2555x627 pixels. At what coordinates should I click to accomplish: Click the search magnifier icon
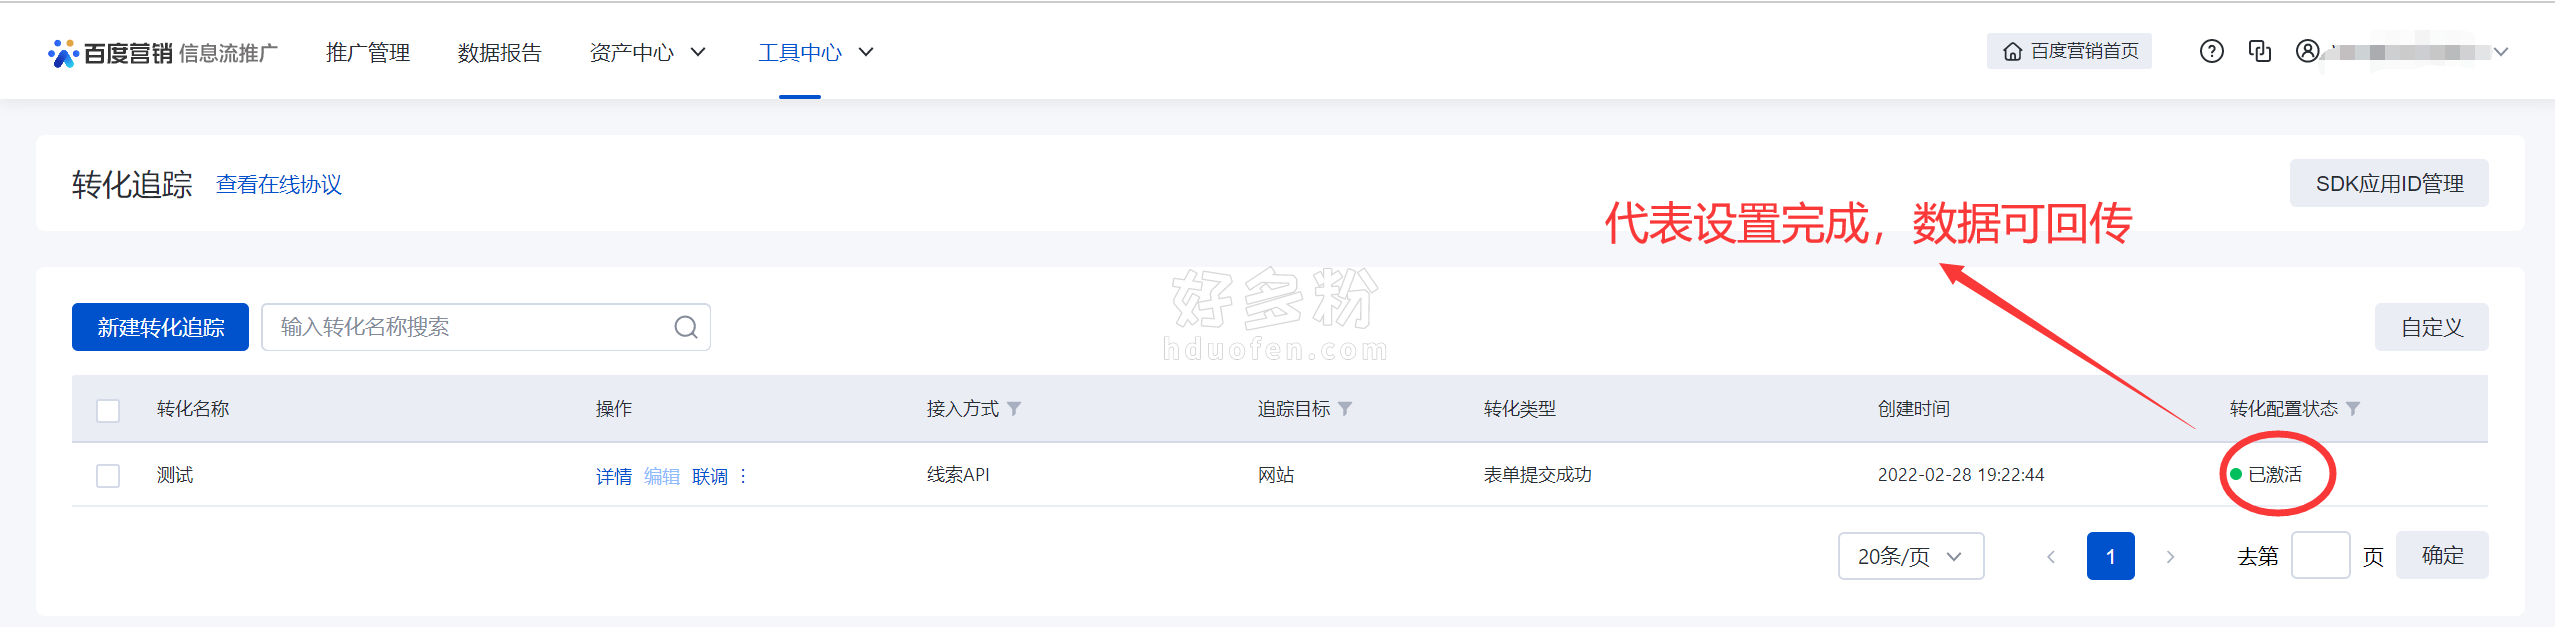685,327
